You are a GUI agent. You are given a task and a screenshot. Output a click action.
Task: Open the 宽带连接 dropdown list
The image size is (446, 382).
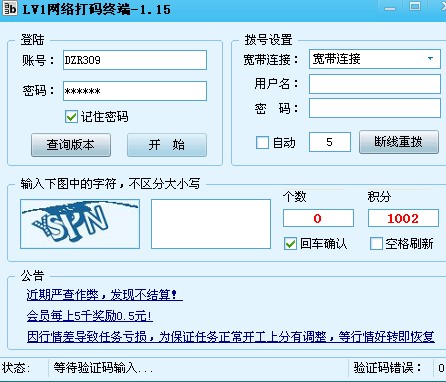430,59
